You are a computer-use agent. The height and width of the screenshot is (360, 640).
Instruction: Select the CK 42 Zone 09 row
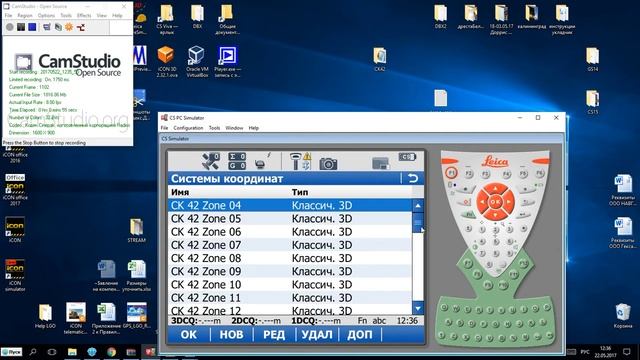(290, 271)
